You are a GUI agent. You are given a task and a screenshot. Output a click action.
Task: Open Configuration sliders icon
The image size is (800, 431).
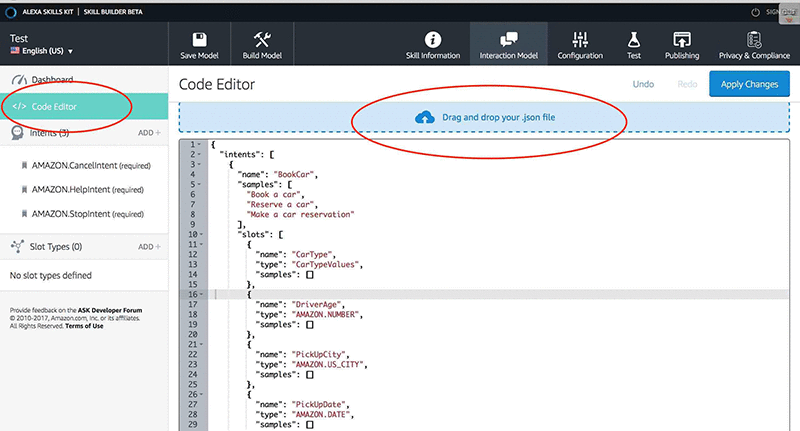tap(580, 39)
